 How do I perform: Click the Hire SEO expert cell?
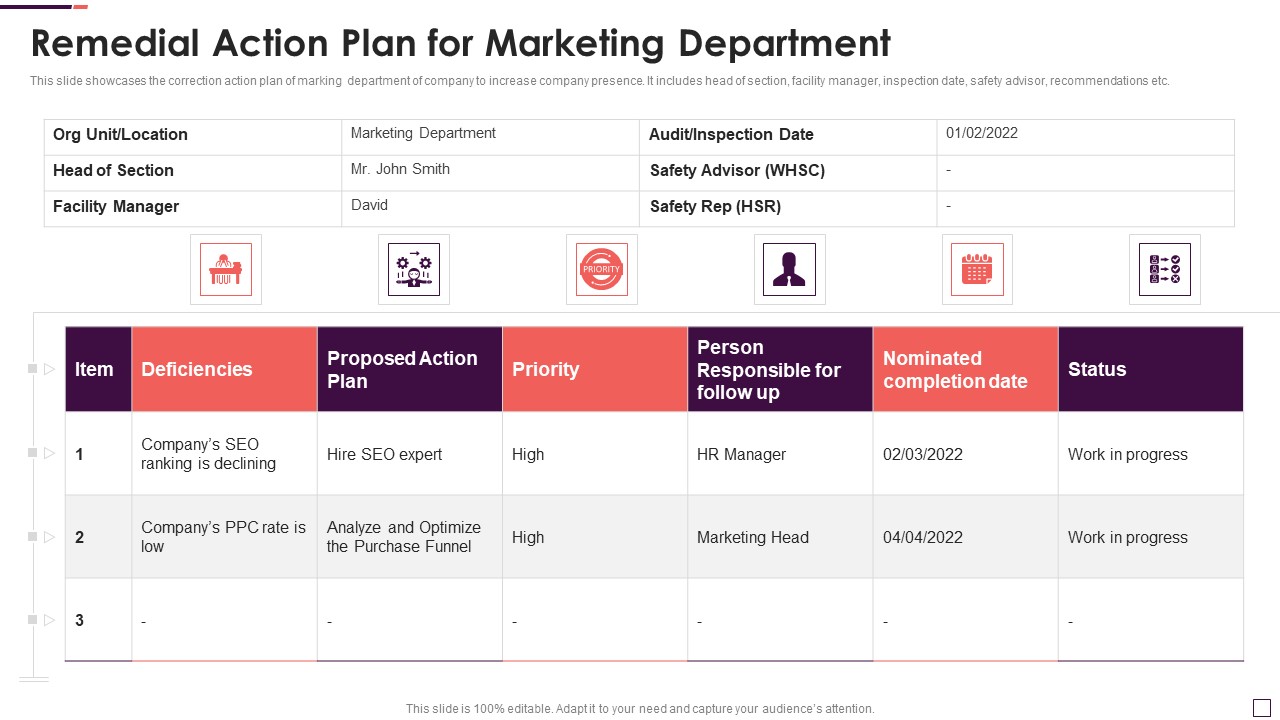[x=410, y=454]
